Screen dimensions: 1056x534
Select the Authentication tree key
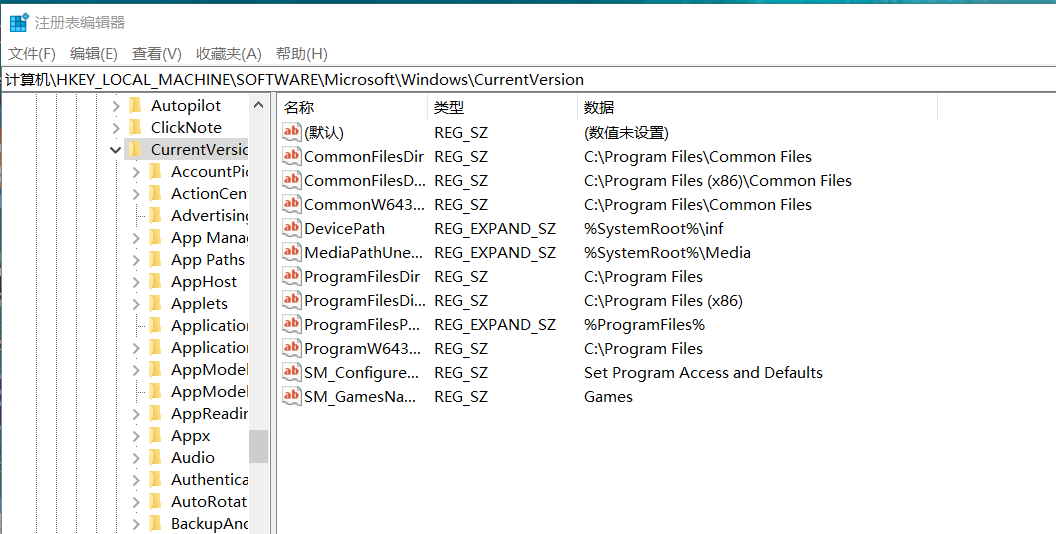point(209,479)
